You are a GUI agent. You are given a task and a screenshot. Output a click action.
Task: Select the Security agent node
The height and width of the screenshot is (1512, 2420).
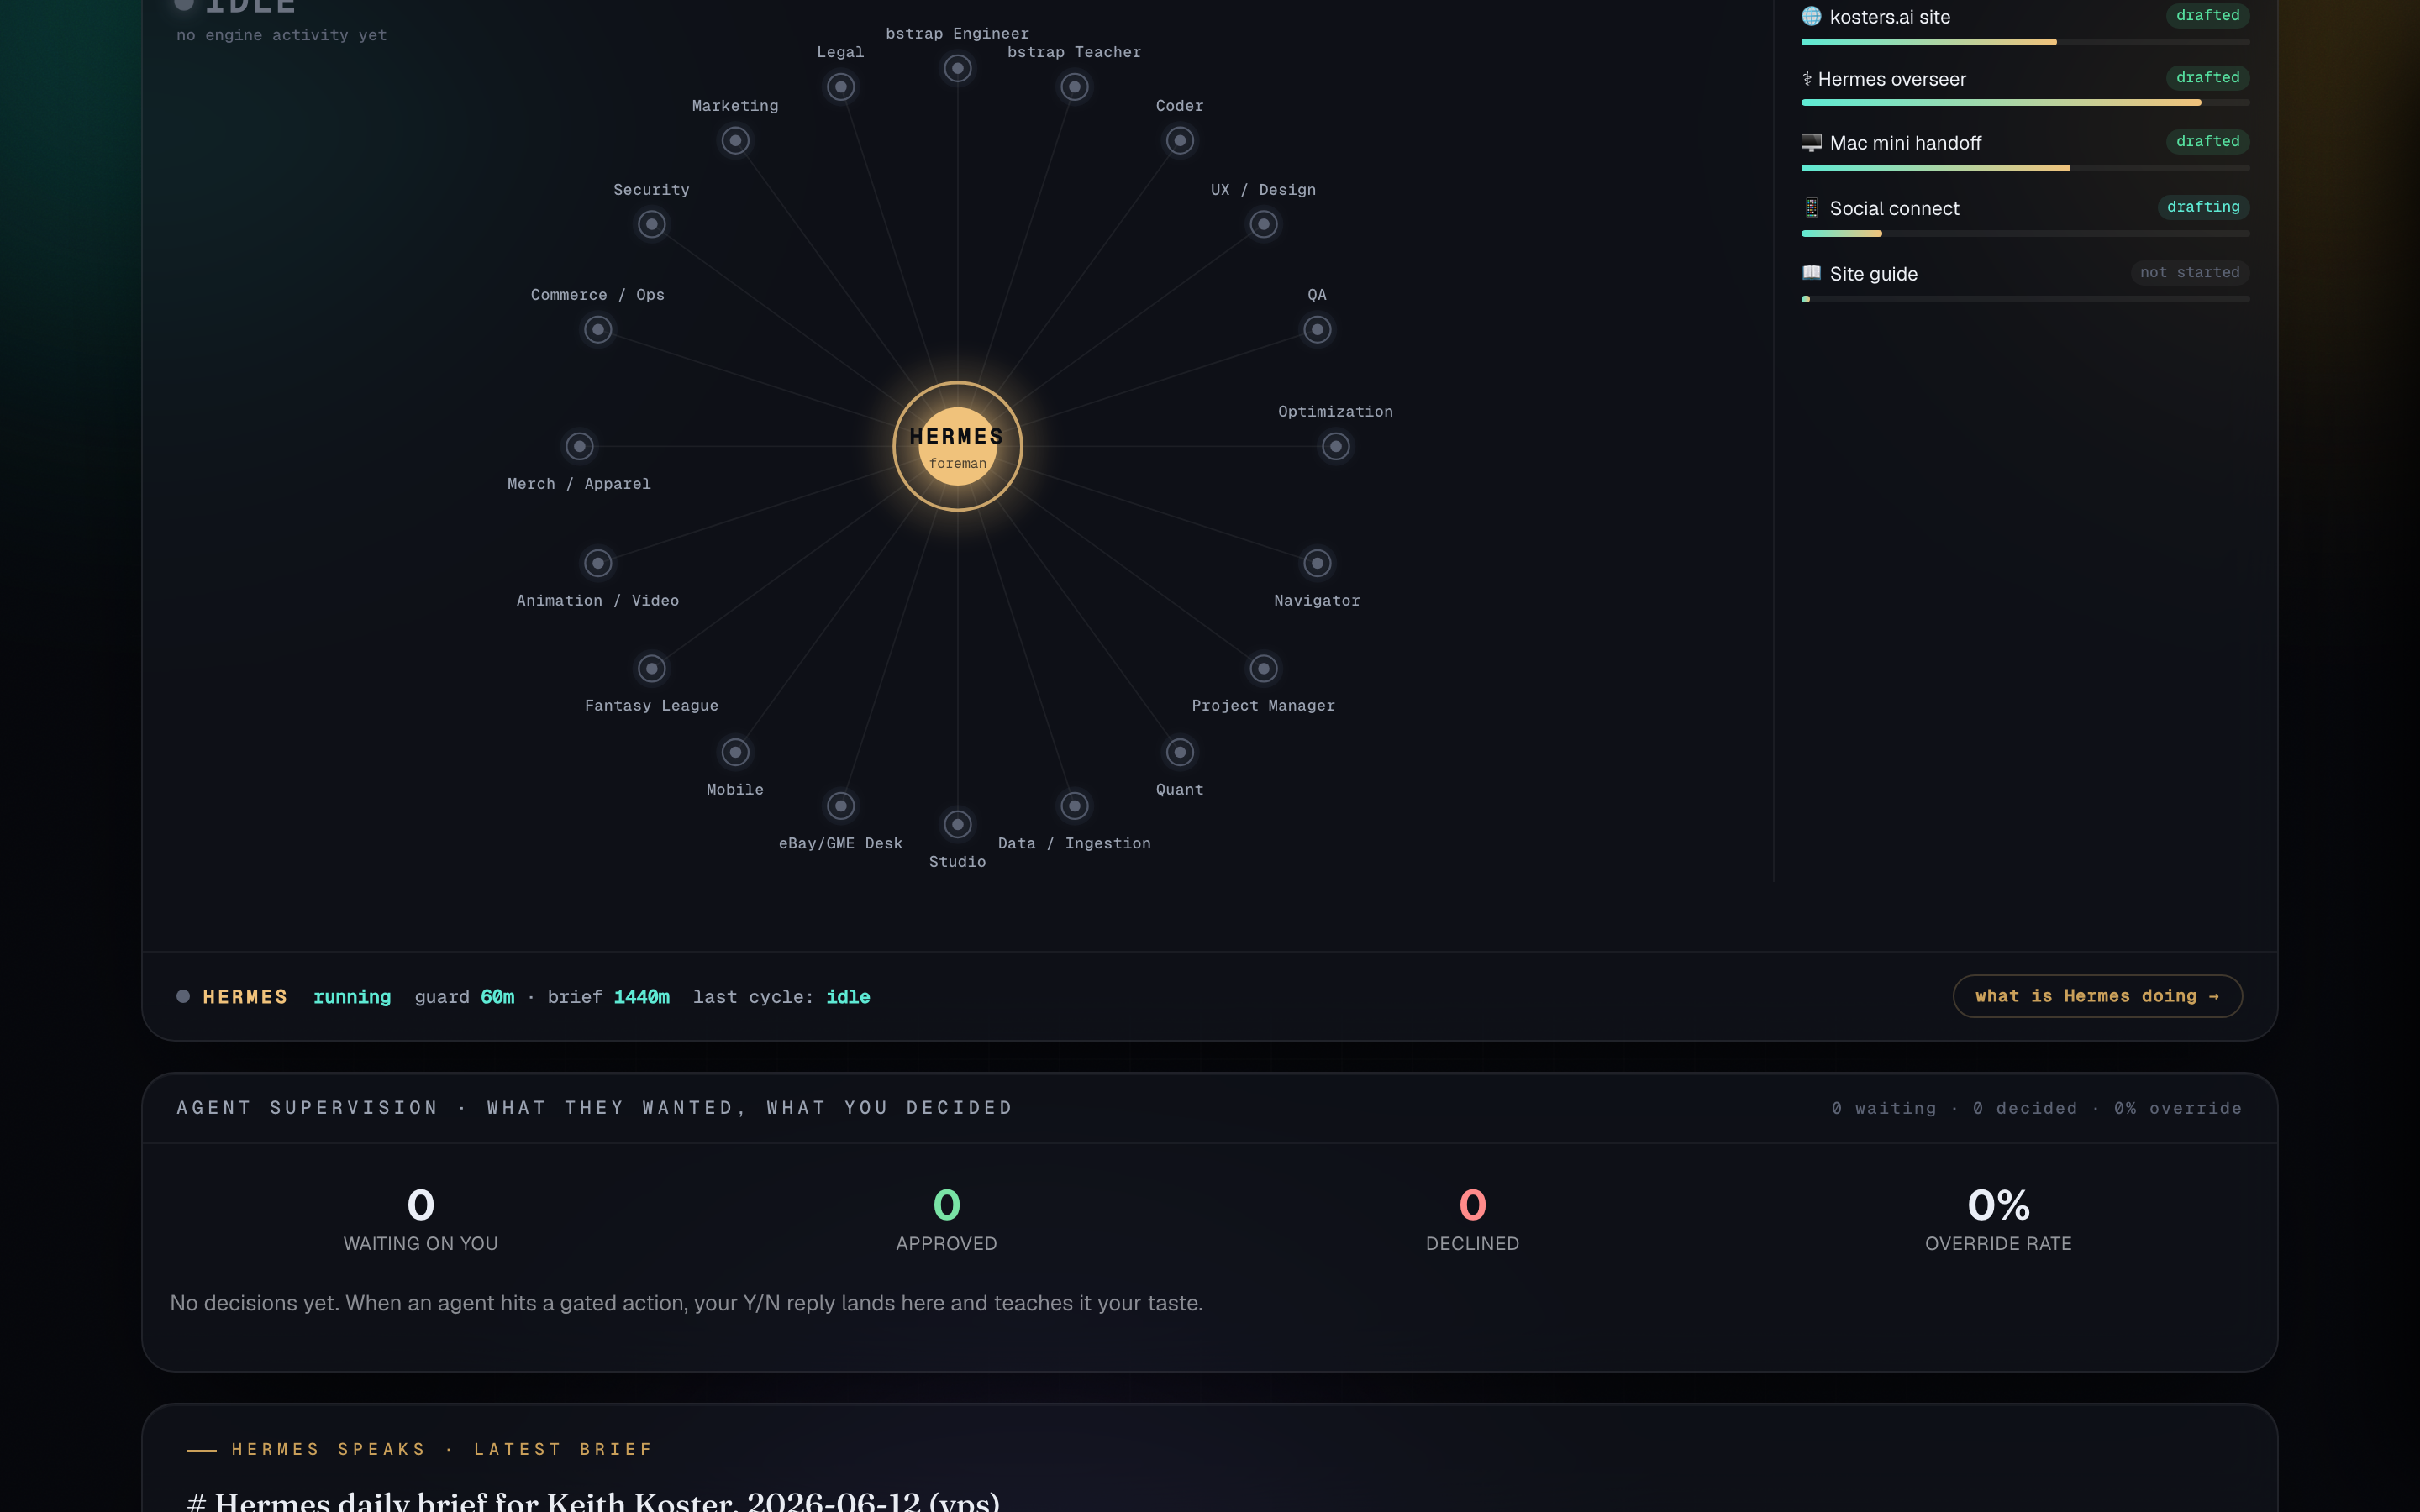[x=651, y=224]
